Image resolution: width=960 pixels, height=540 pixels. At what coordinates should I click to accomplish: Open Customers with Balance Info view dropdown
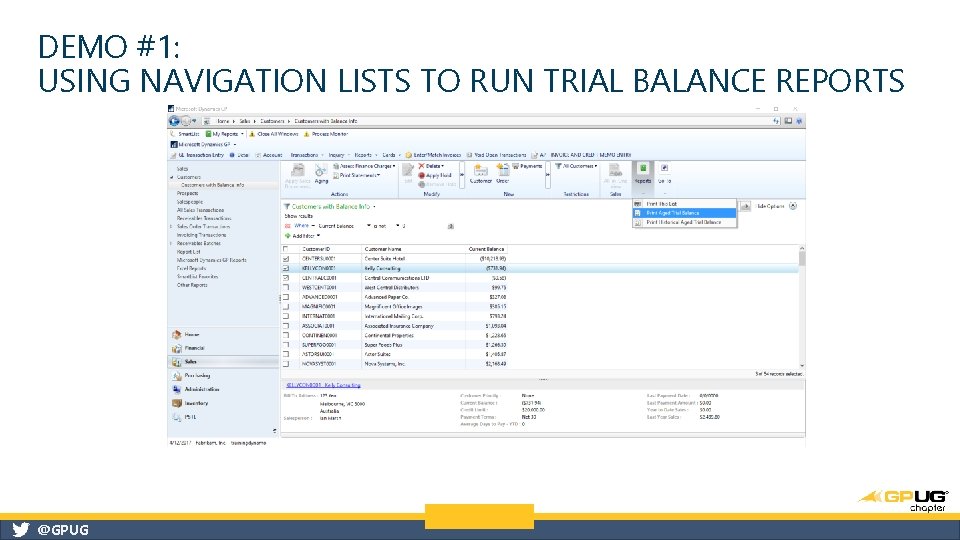375,207
